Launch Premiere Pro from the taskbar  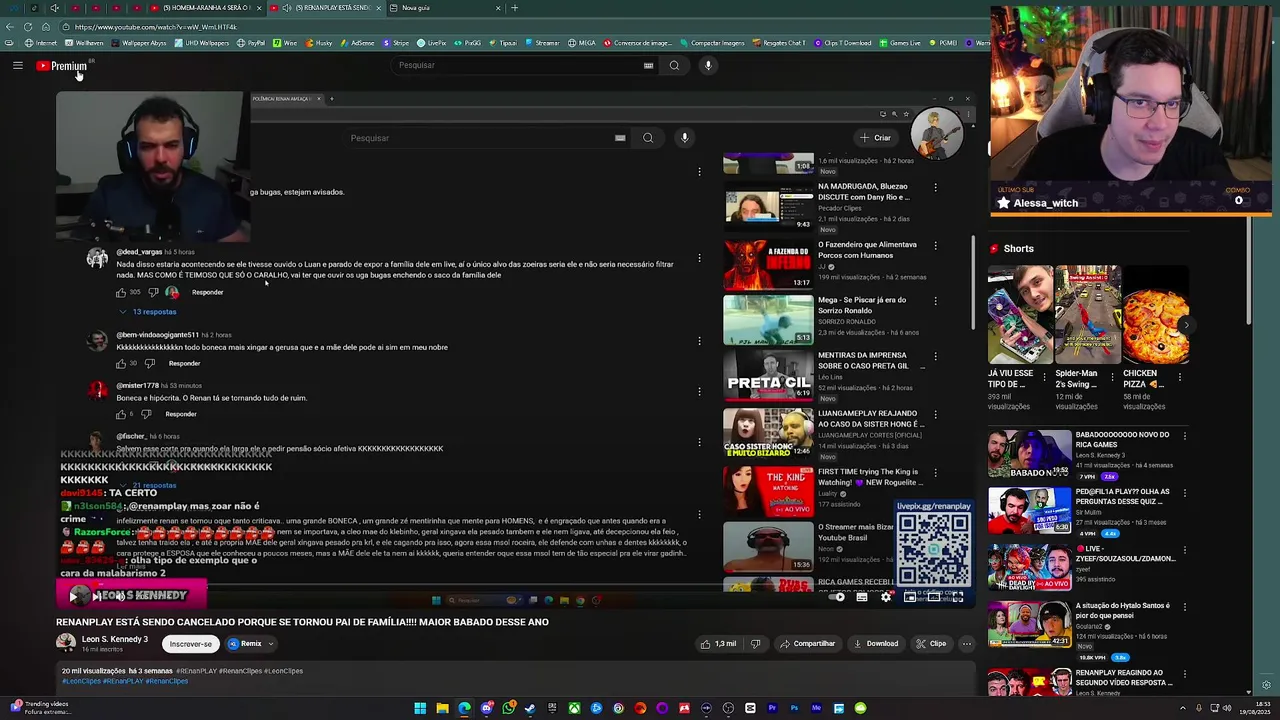click(x=772, y=708)
